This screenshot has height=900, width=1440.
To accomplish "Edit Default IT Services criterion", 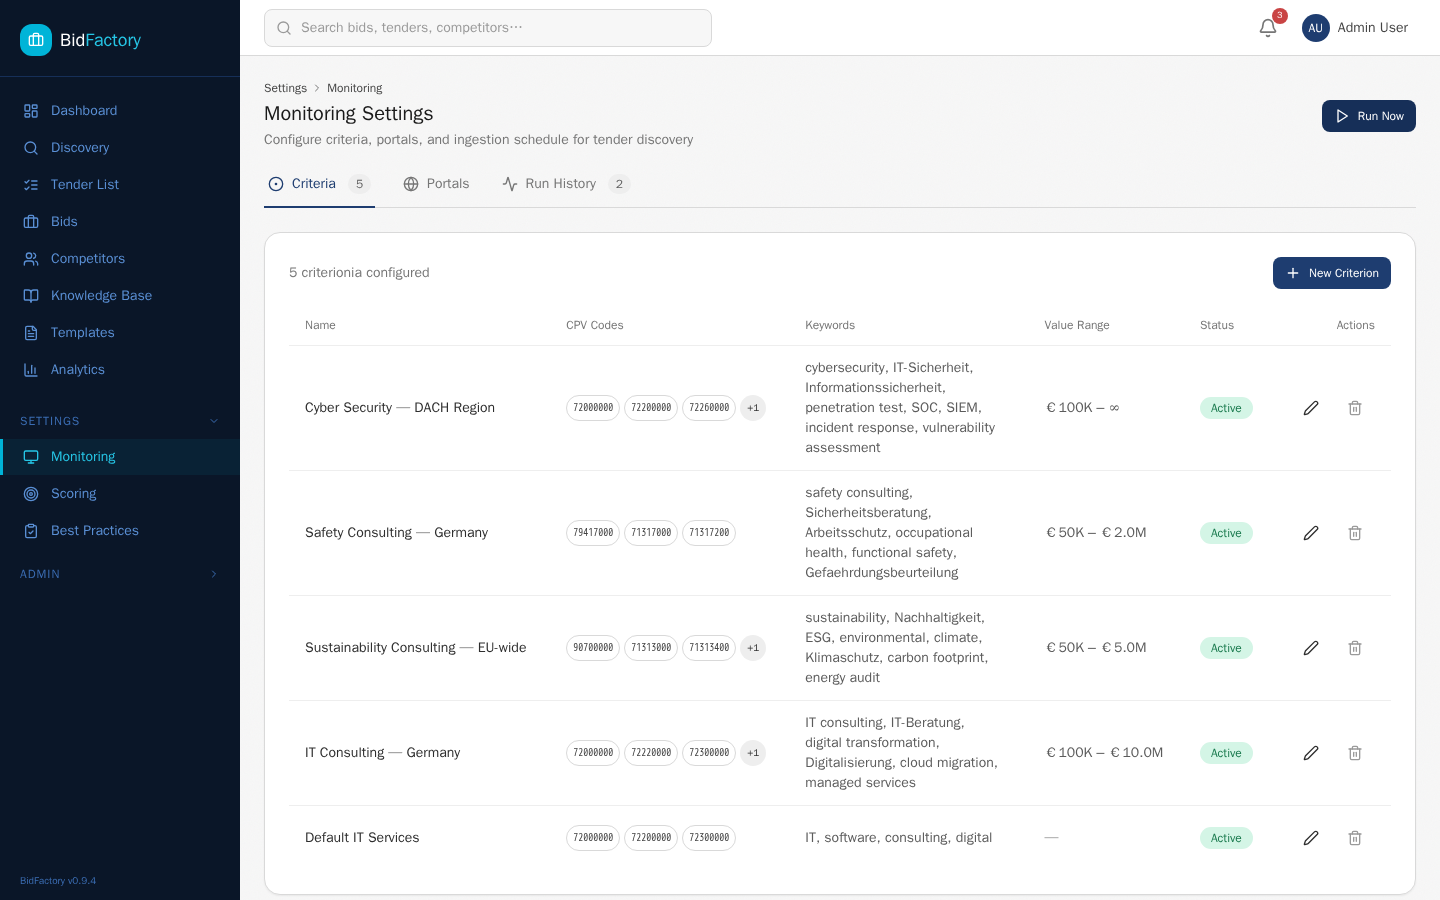I will (x=1311, y=838).
